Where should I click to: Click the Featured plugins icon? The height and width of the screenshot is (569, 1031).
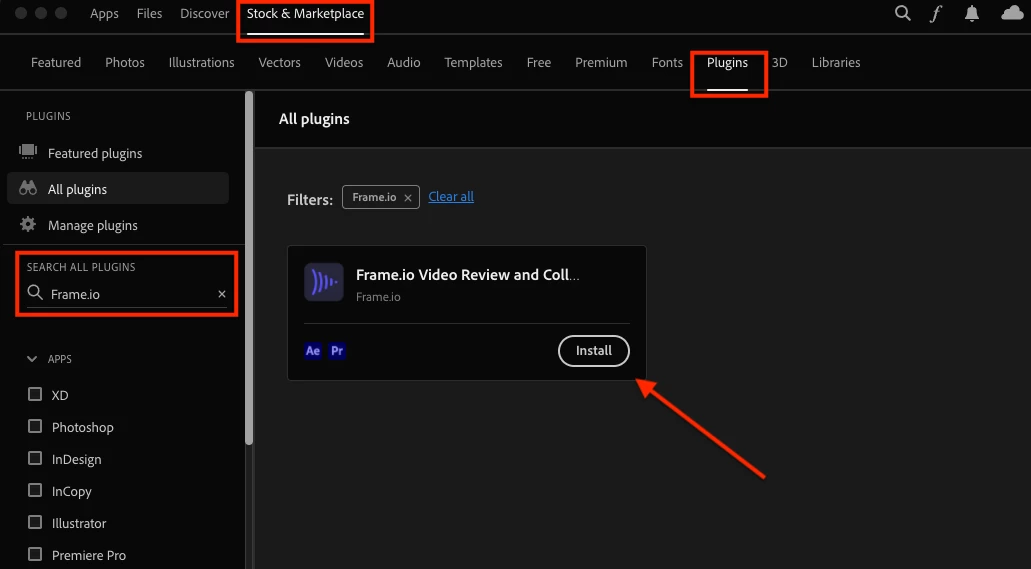point(28,152)
